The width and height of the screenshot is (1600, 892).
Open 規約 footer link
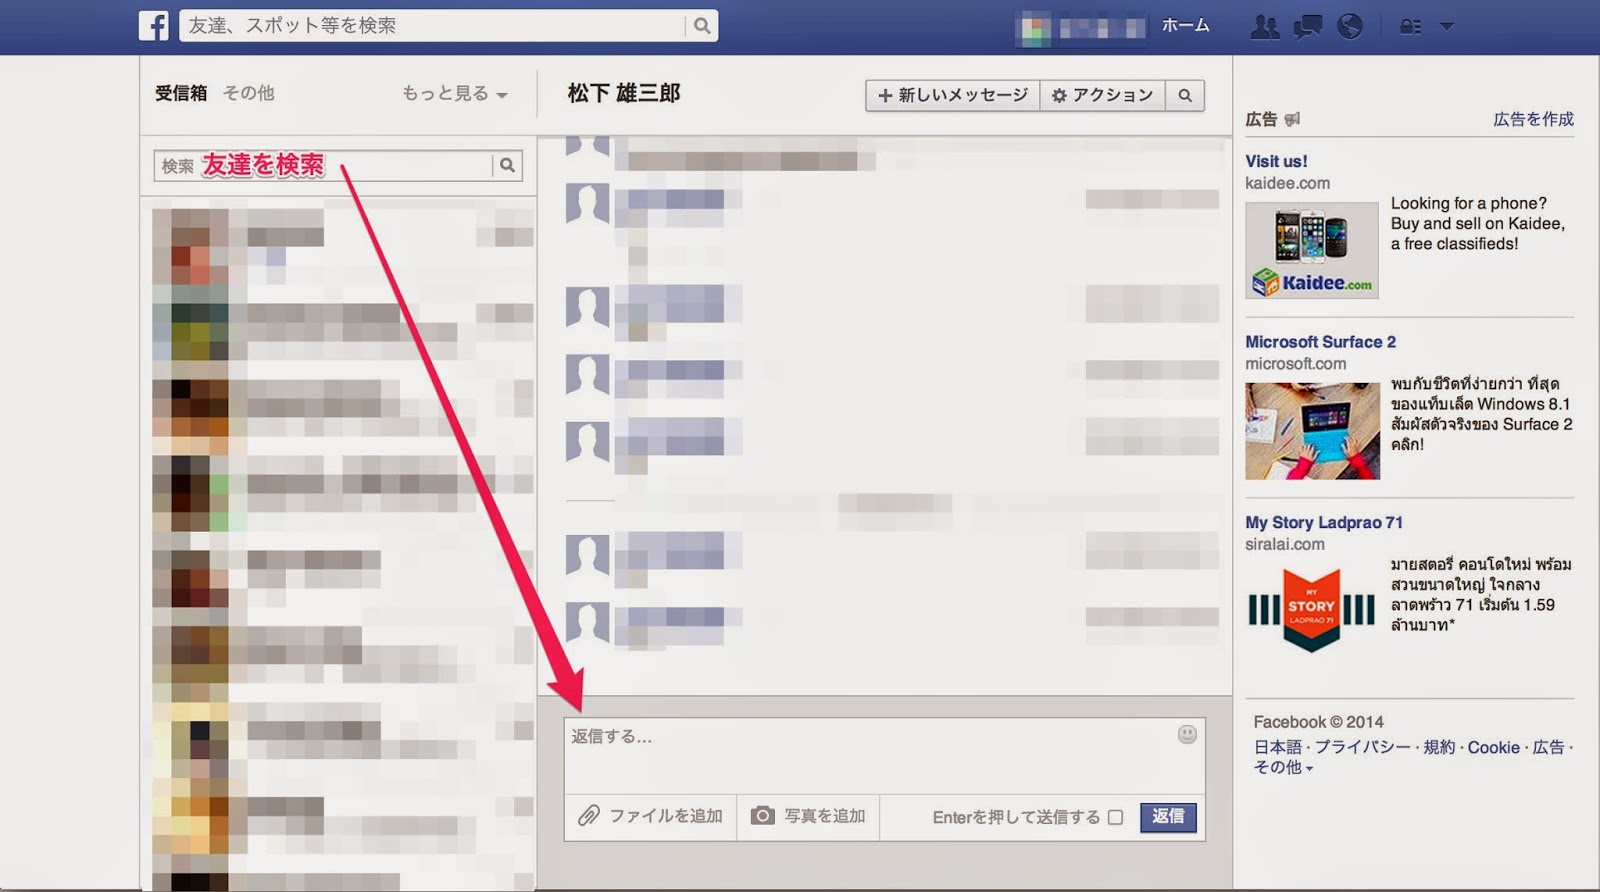click(x=1439, y=747)
